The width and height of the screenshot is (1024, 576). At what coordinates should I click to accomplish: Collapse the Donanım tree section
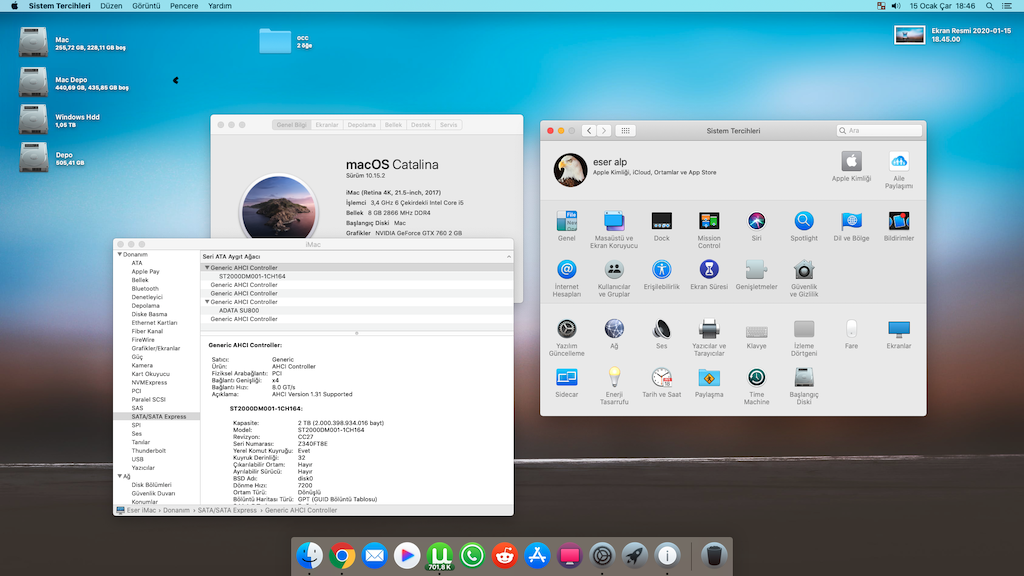(x=119, y=254)
